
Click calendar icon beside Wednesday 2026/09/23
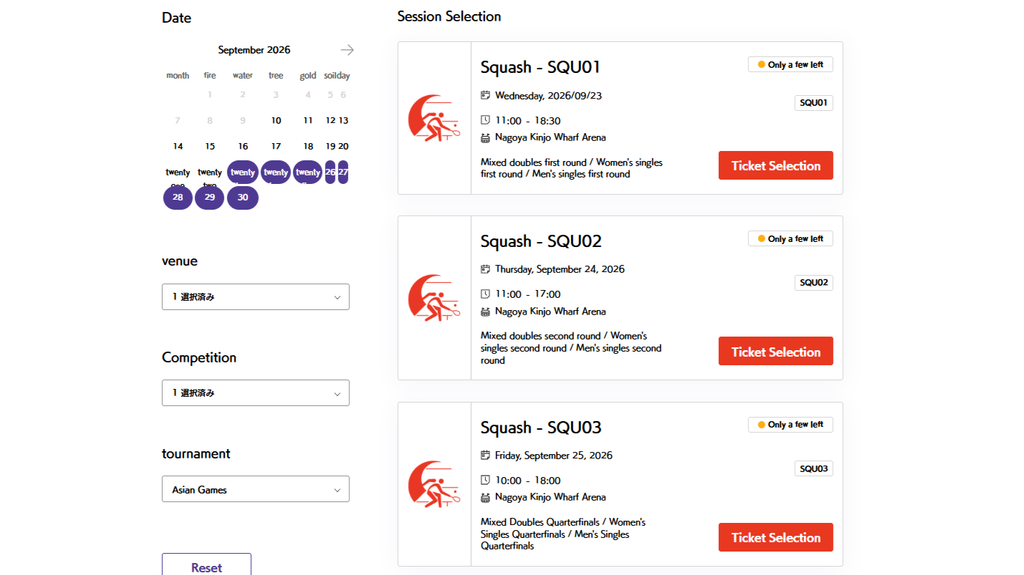tap(485, 95)
